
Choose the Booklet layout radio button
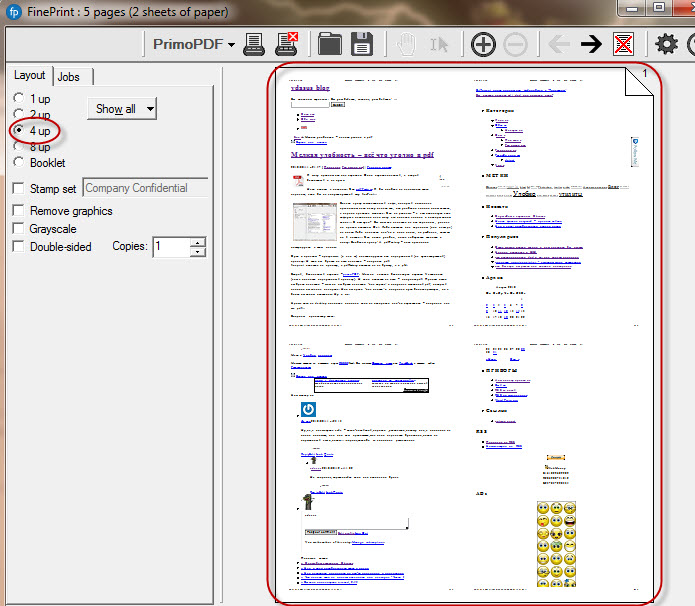pos(19,162)
